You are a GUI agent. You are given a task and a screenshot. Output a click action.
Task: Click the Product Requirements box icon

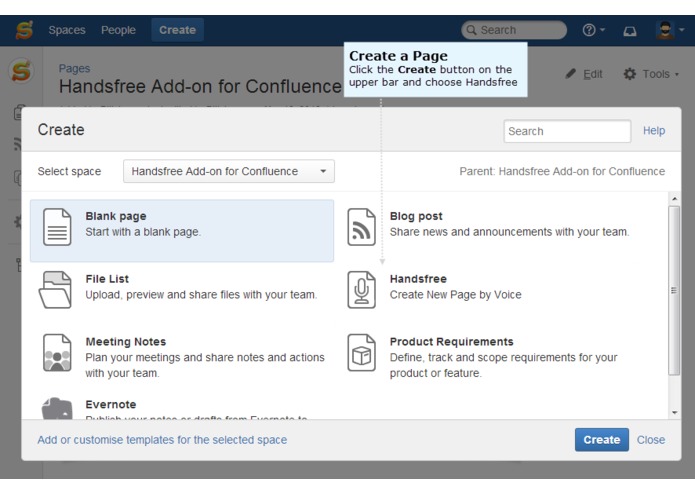[x=361, y=353]
